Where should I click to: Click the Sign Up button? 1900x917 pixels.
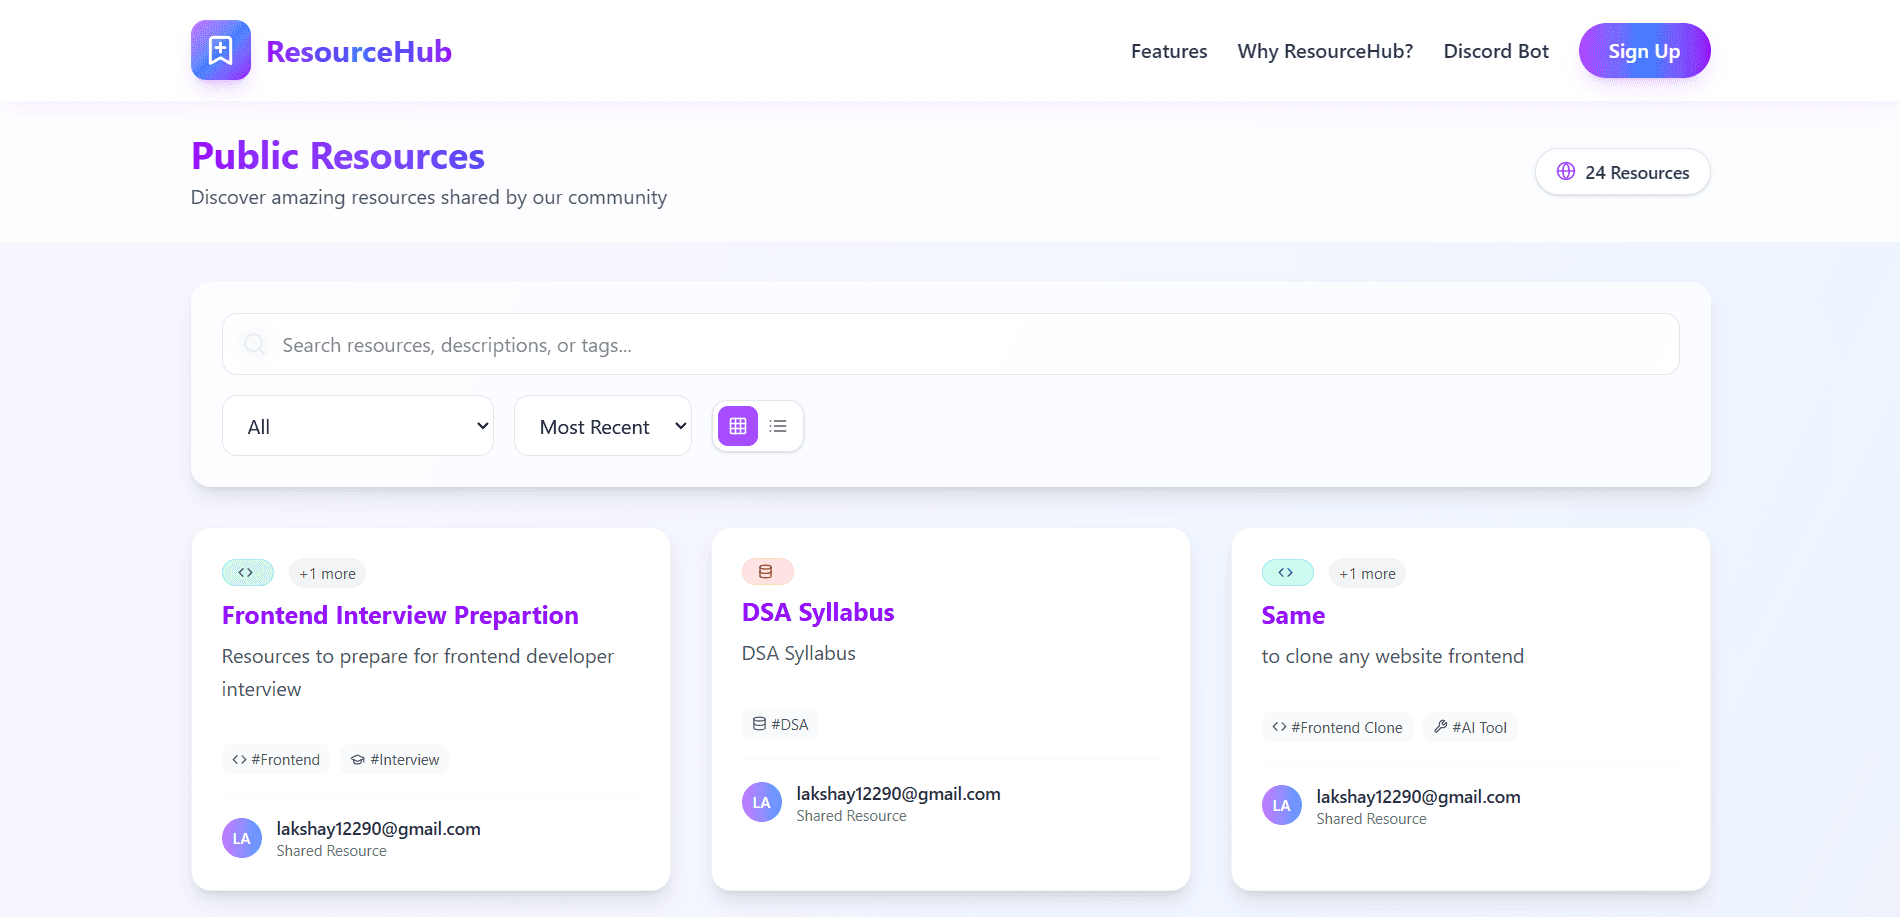click(1643, 50)
